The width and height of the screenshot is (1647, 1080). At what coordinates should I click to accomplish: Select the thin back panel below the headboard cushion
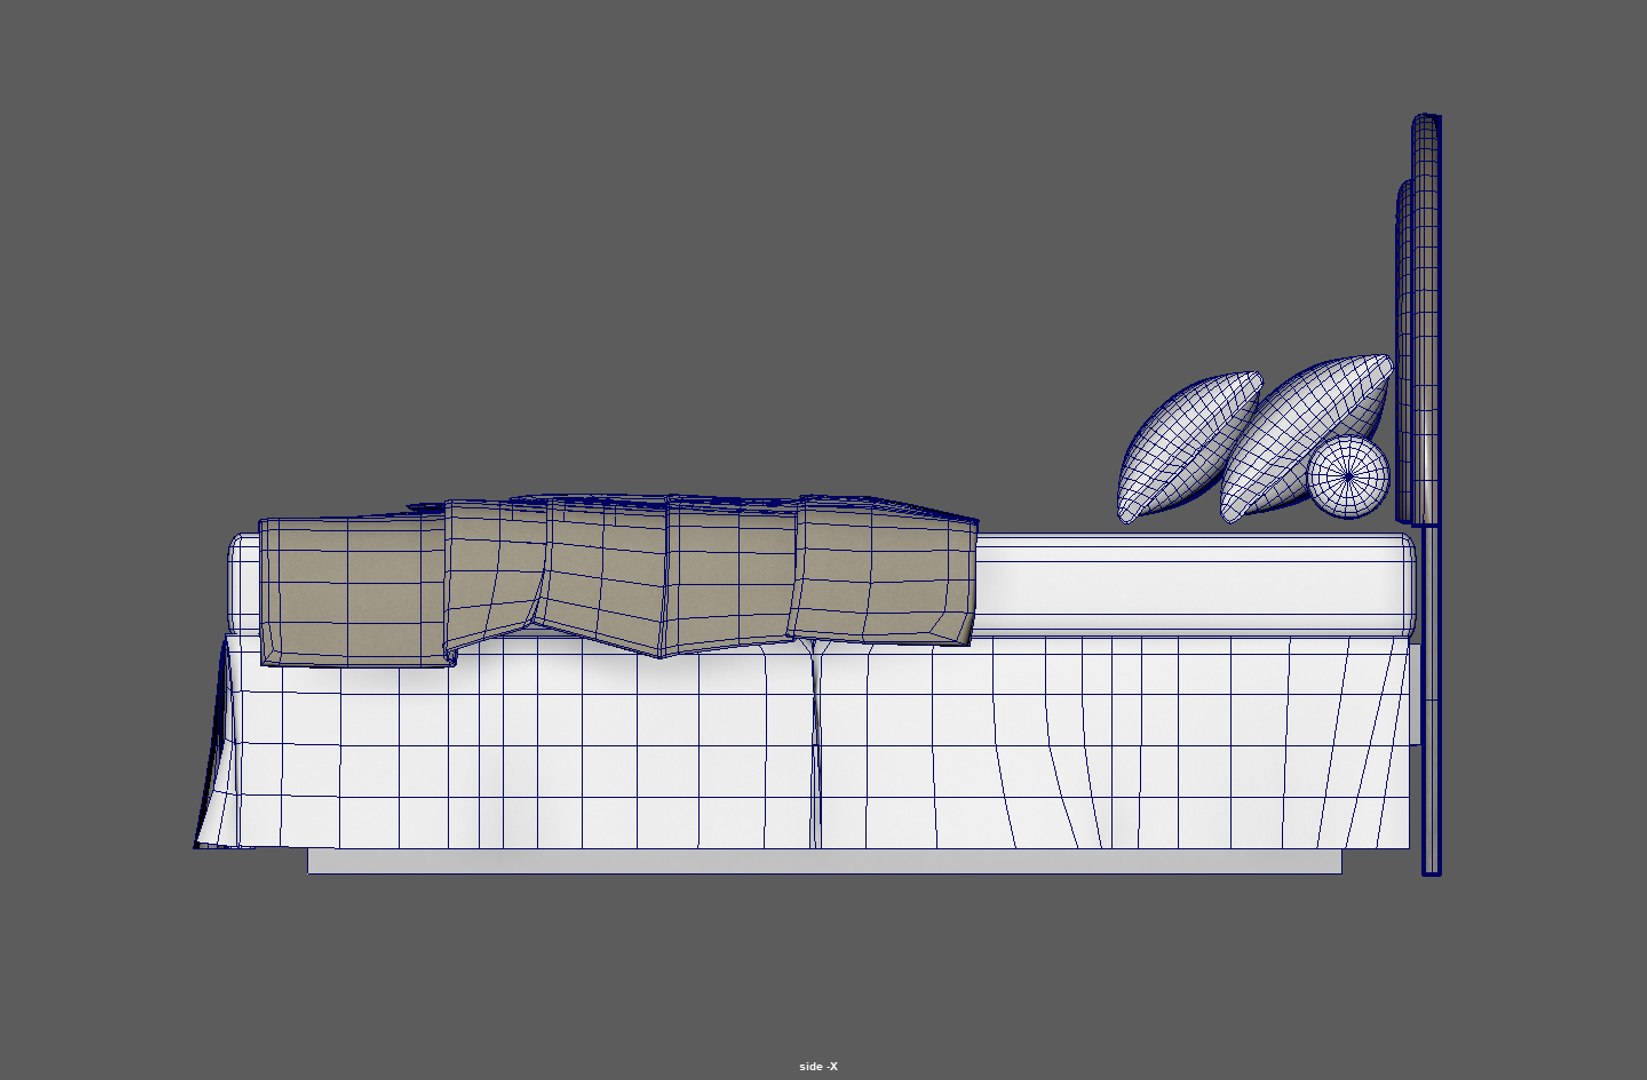1431,700
